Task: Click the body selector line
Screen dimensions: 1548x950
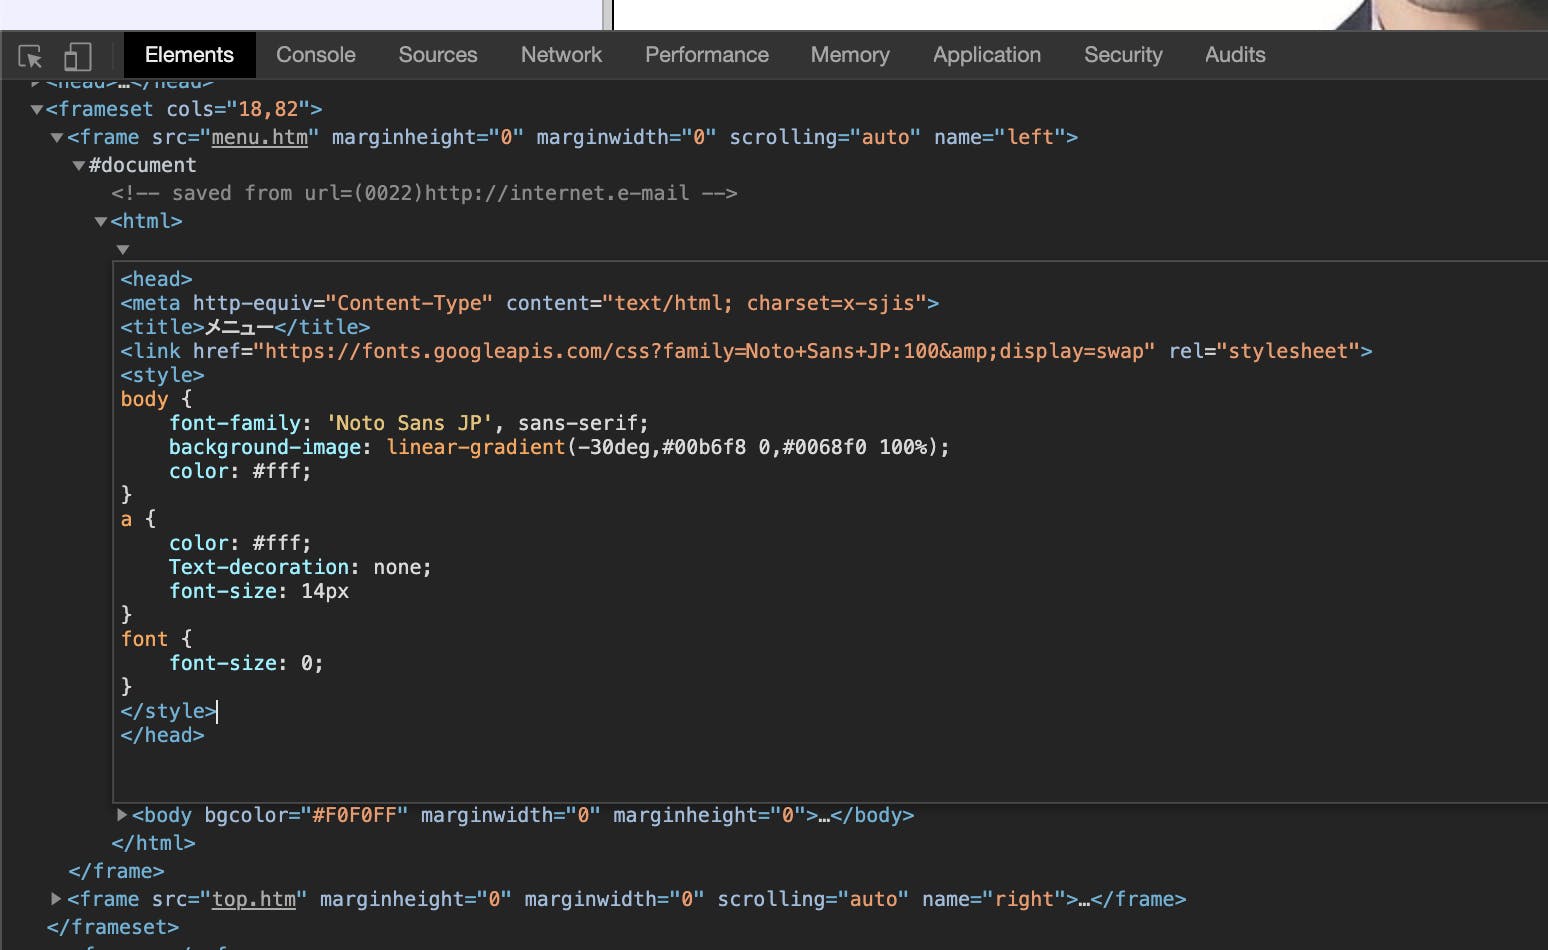Action: tap(156, 399)
